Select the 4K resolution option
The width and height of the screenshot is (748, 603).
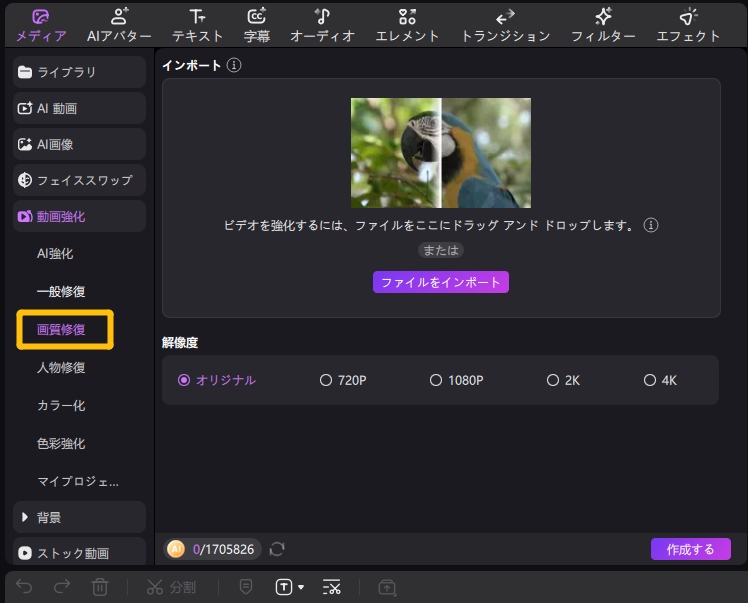coord(650,380)
